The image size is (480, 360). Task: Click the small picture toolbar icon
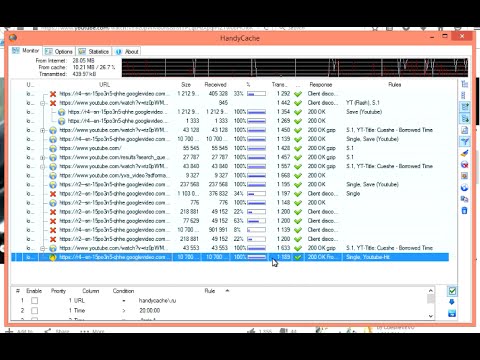click(465, 176)
